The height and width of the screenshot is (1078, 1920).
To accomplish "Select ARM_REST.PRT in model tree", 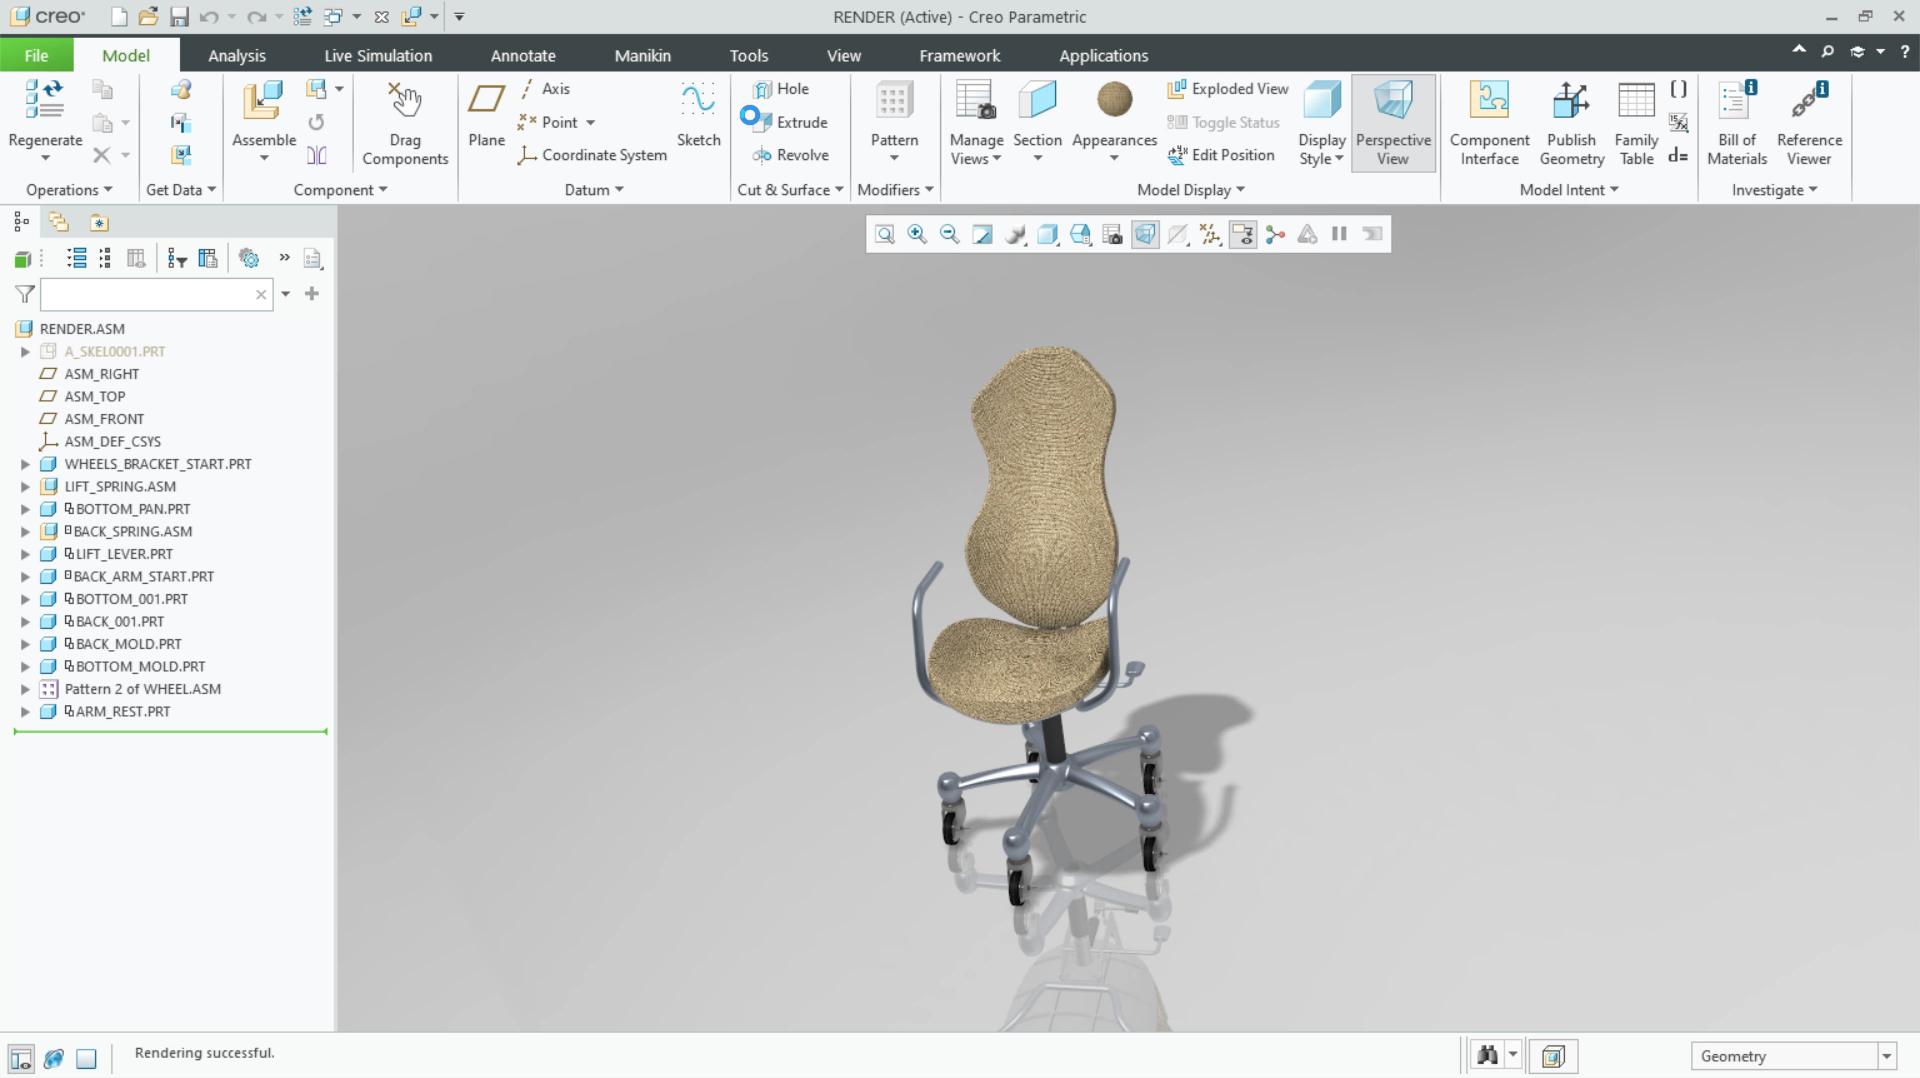I will click(123, 712).
